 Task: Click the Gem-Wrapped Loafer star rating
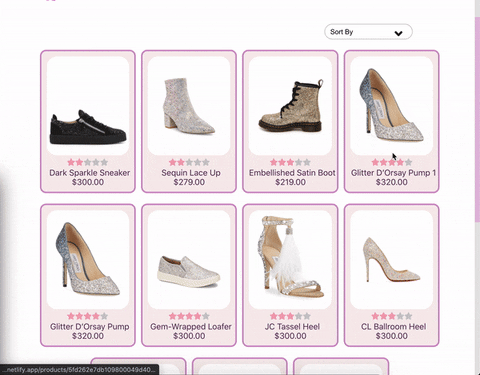click(x=189, y=316)
